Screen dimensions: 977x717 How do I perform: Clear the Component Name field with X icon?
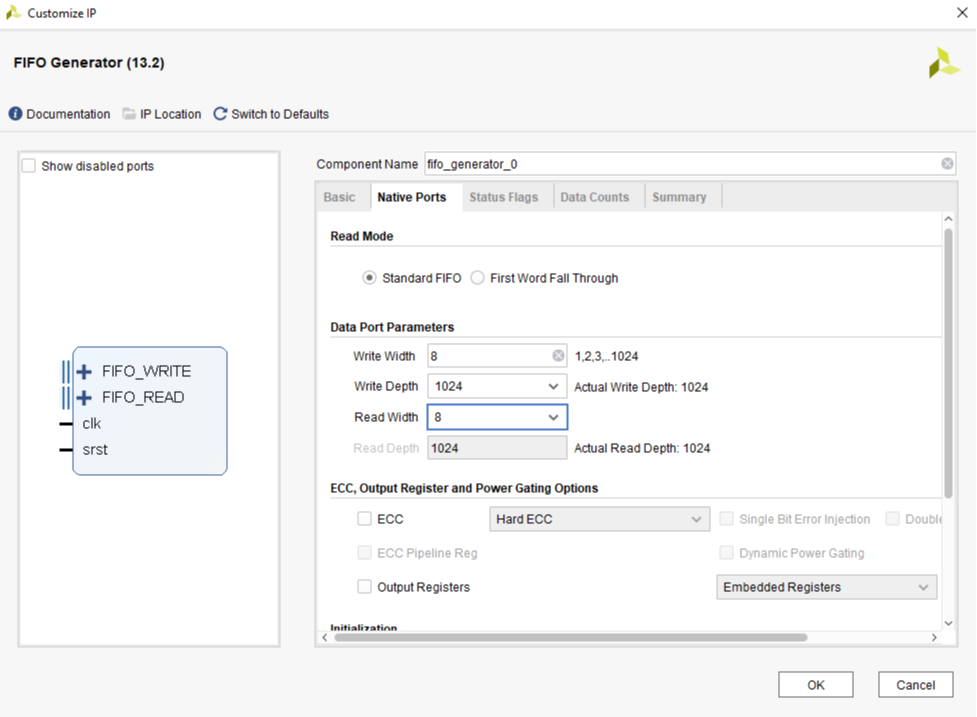[946, 164]
